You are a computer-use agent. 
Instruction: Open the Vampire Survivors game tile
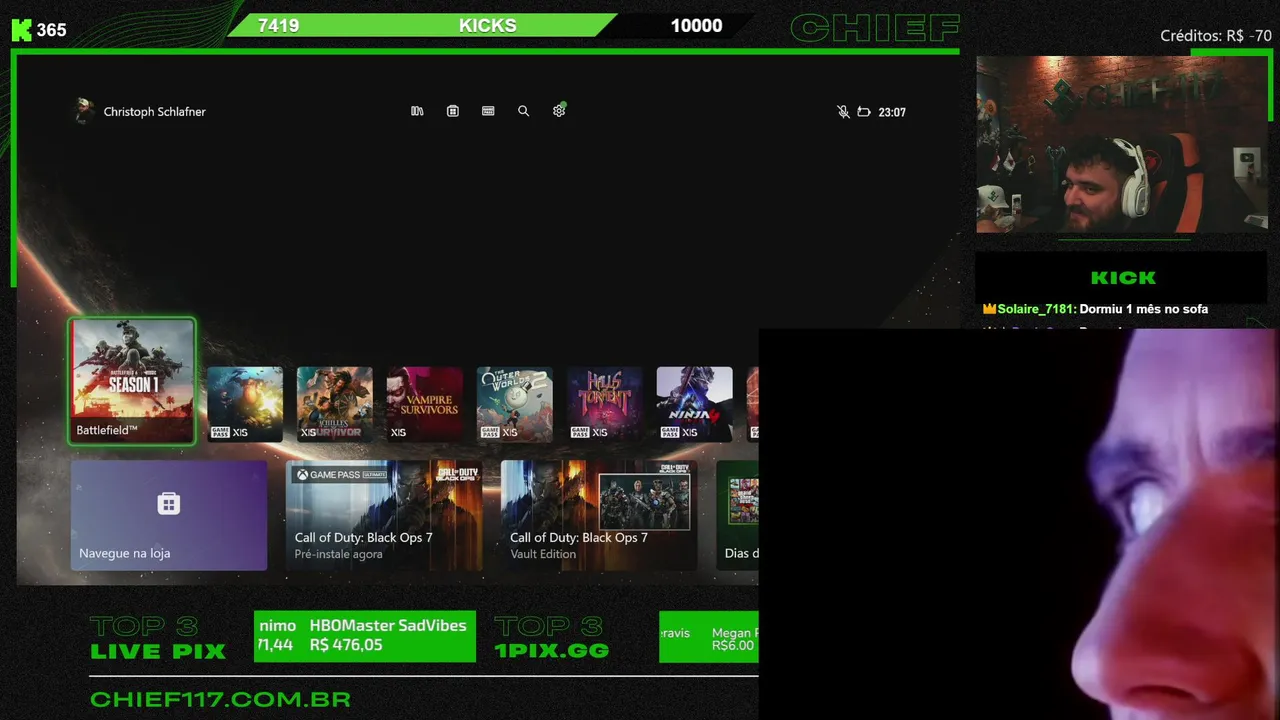tap(425, 404)
